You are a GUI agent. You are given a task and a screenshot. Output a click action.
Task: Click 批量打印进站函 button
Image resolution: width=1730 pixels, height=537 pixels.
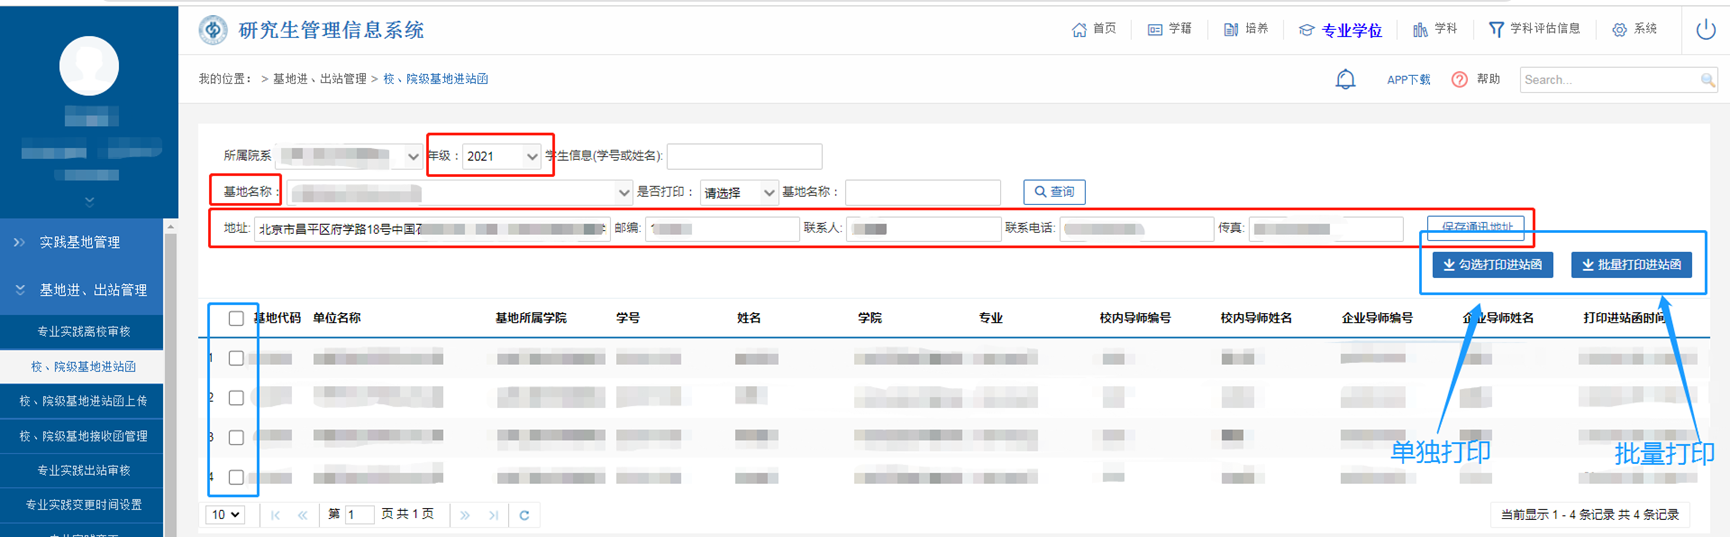(x=1631, y=265)
